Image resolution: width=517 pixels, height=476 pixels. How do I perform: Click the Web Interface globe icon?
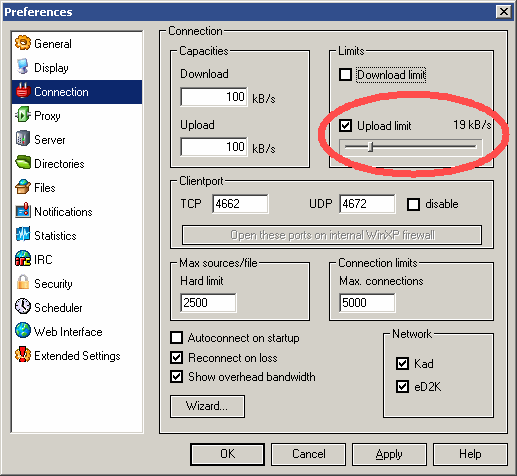pos(23,331)
